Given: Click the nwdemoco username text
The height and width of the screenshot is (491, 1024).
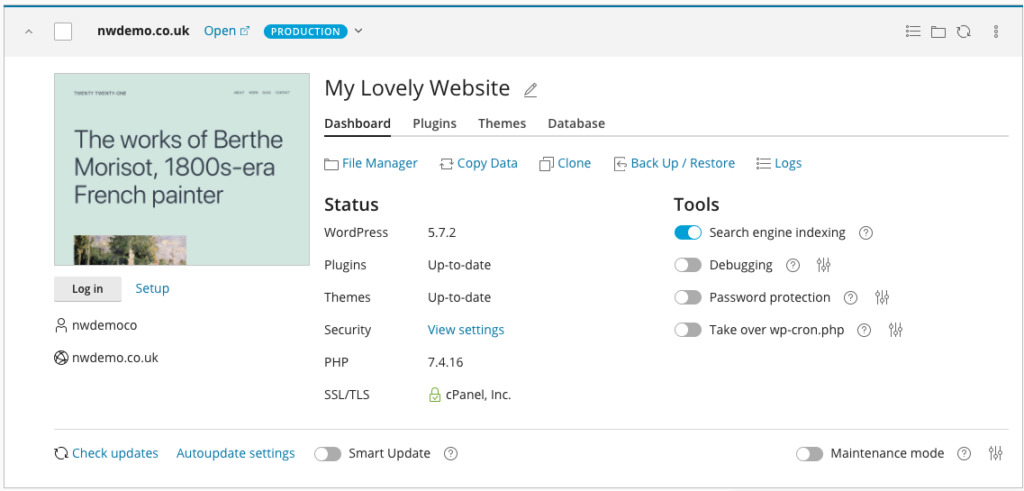Looking at the screenshot, I should pyautogui.click(x=104, y=325).
